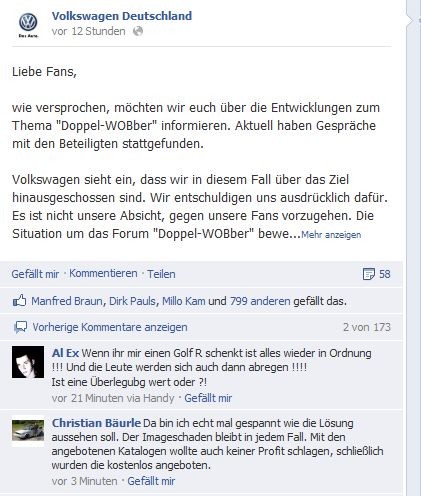This screenshot has width=421, height=496.
Task: Click the vor 12 Stunden timestamp
Action: coord(88,31)
